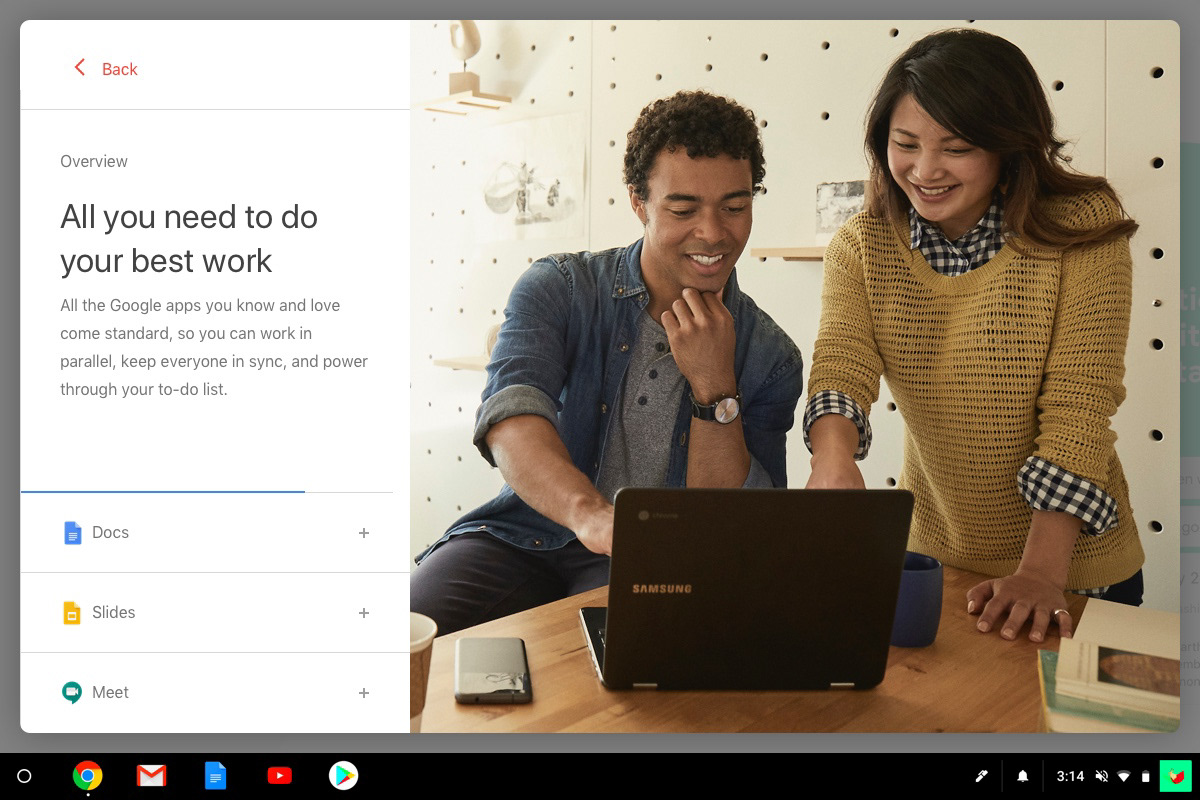Click the green-red avatar icon in tray

tap(1176, 776)
